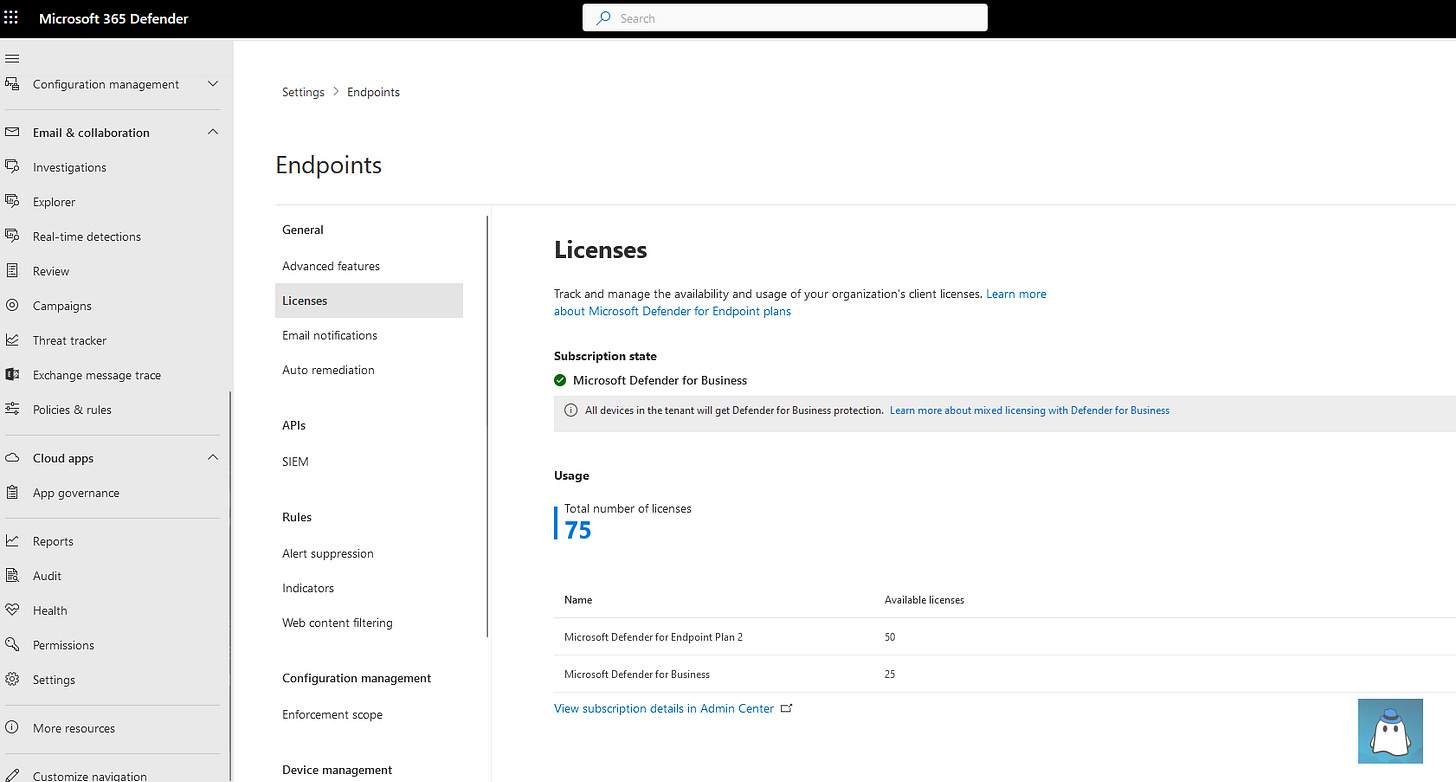The width and height of the screenshot is (1456, 782).
Task: Click the App governance icon
Action: click(x=12, y=493)
